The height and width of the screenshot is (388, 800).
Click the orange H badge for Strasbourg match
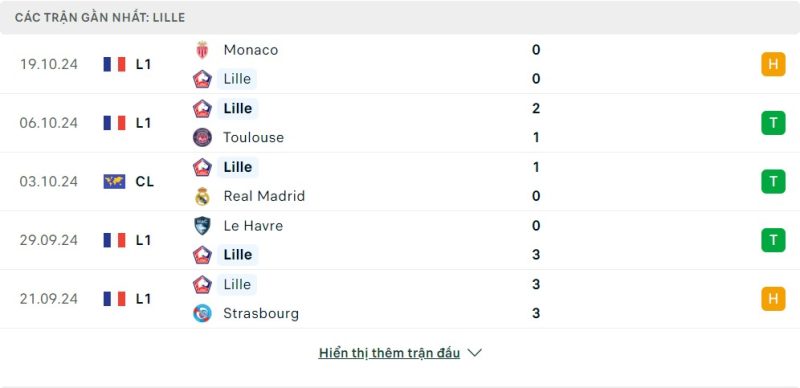773,299
